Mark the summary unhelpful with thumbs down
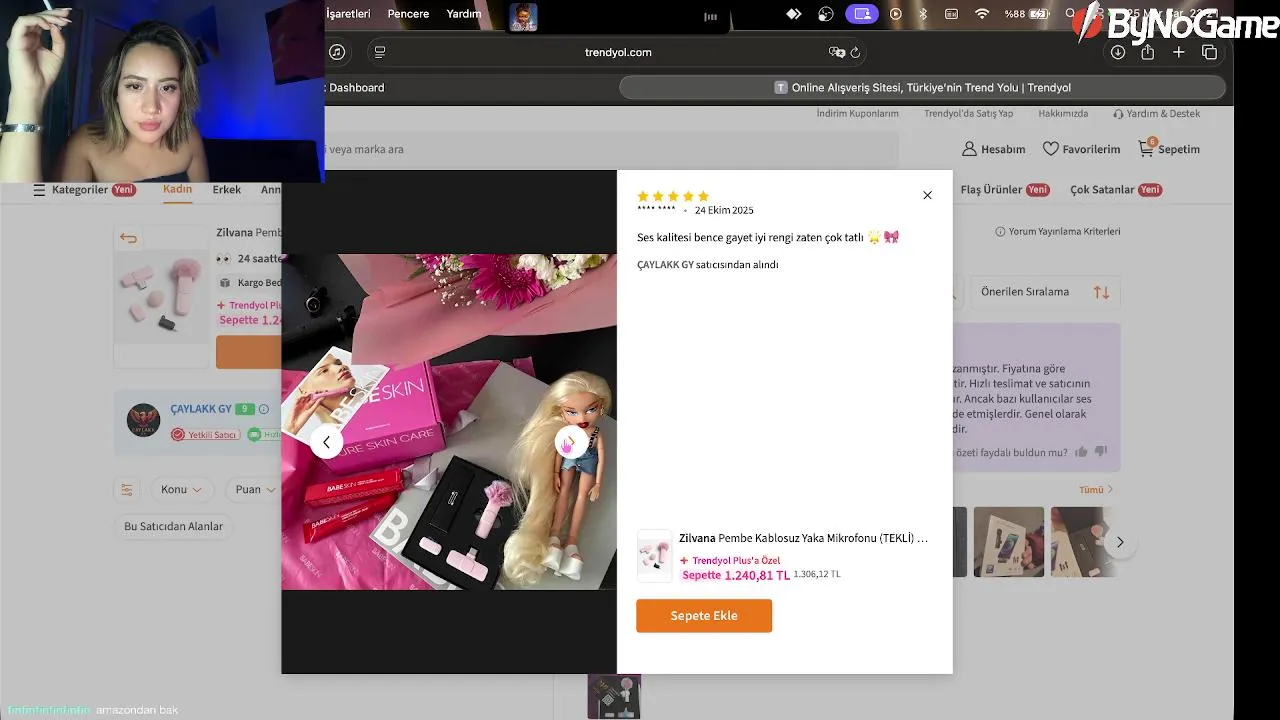Screen dimensions: 1280x720 pyautogui.click(x=1101, y=452)
